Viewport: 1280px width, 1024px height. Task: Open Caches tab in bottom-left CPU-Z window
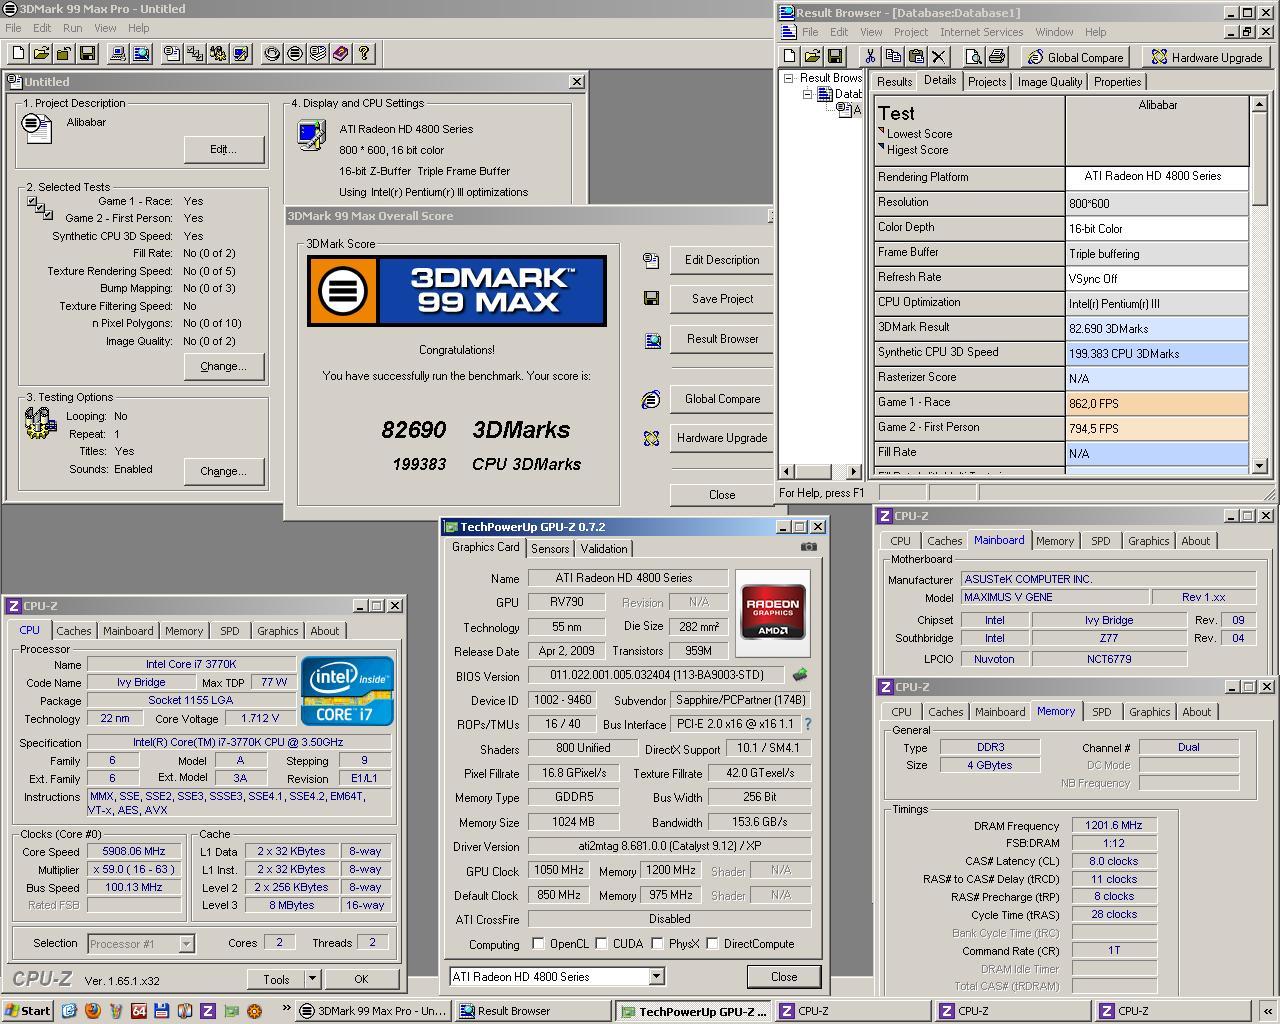tap(74, 631)
